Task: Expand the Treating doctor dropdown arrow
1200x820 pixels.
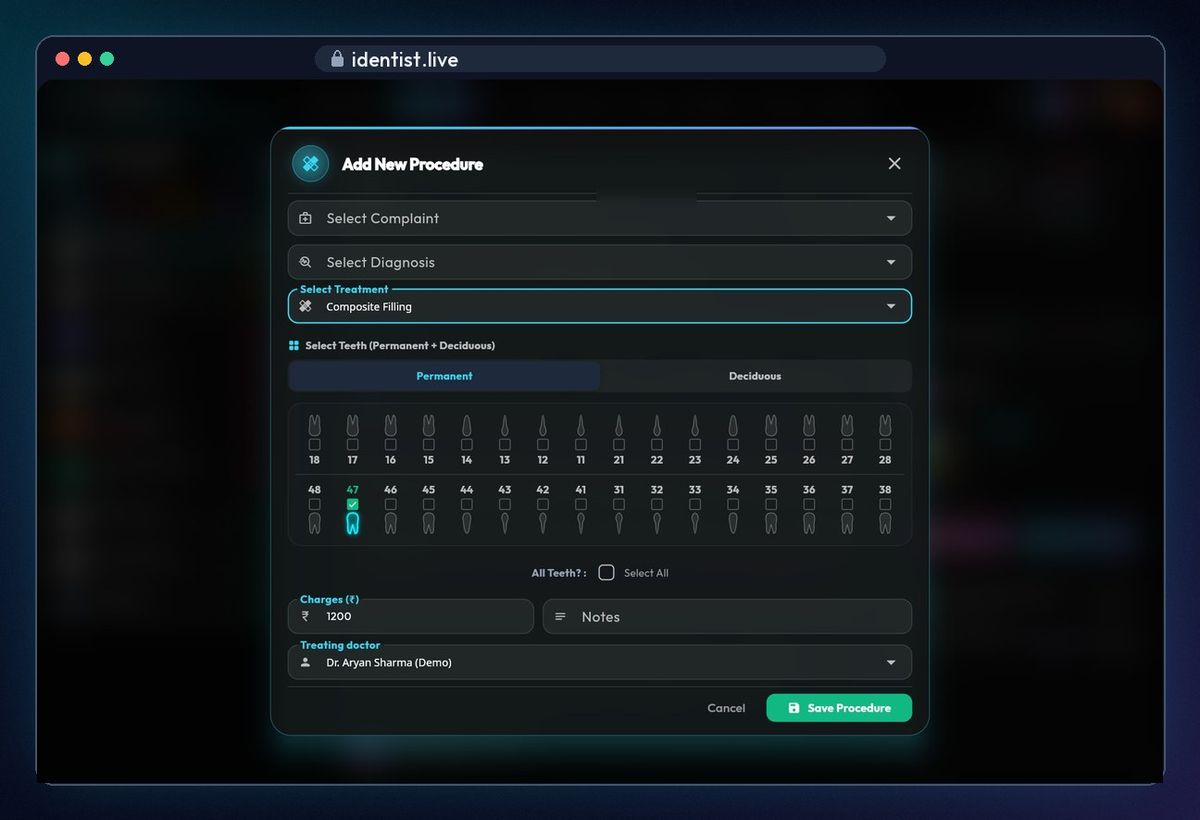Action: tap(891, 662)
